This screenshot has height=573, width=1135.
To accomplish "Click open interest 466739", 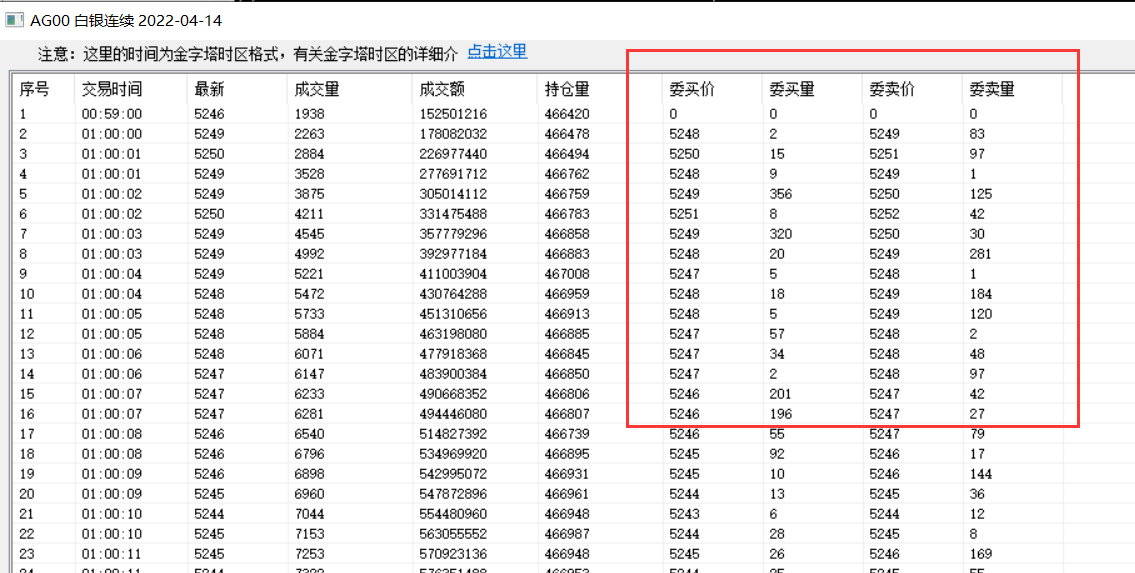I will (567, 435).
